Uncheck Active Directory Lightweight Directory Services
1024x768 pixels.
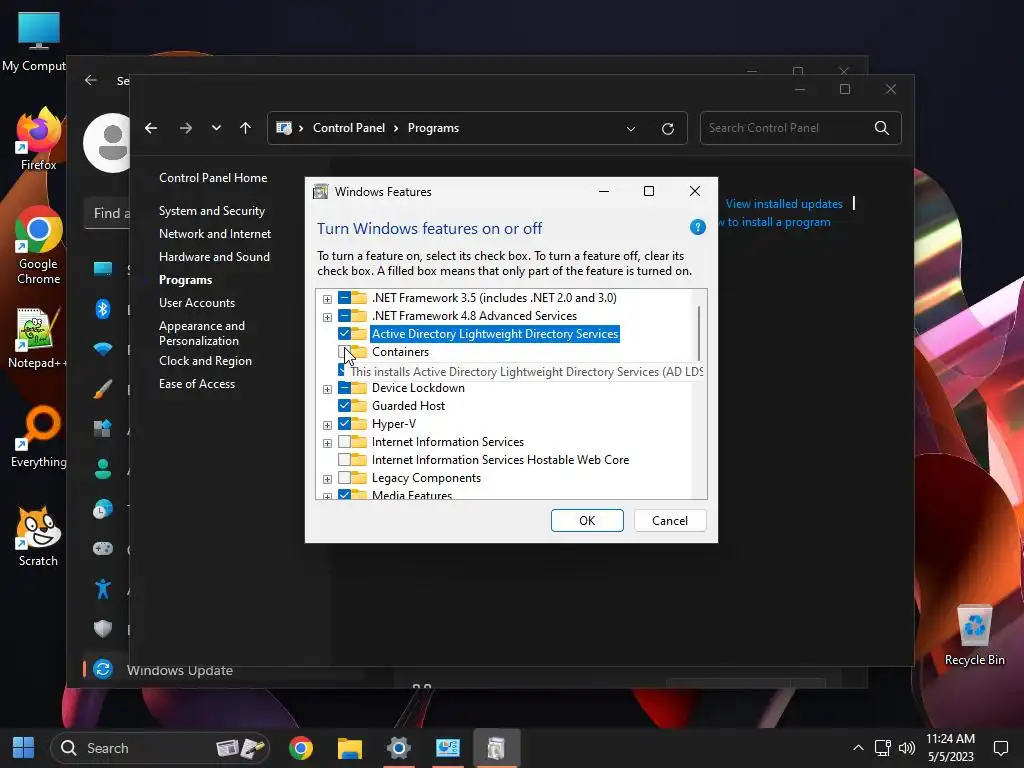click(344, 334)
